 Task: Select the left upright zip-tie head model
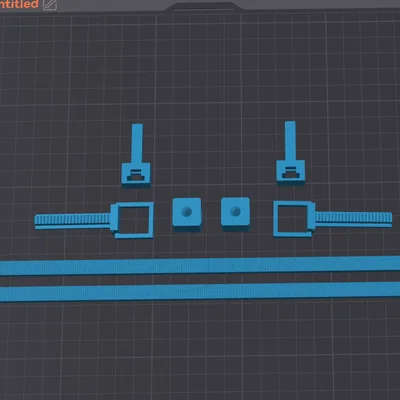tap(136, 155)
